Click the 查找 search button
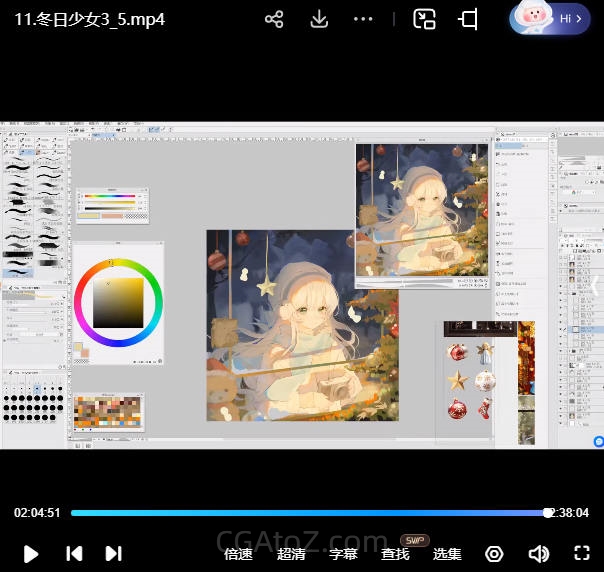604x572 pixels. [395, 554]
